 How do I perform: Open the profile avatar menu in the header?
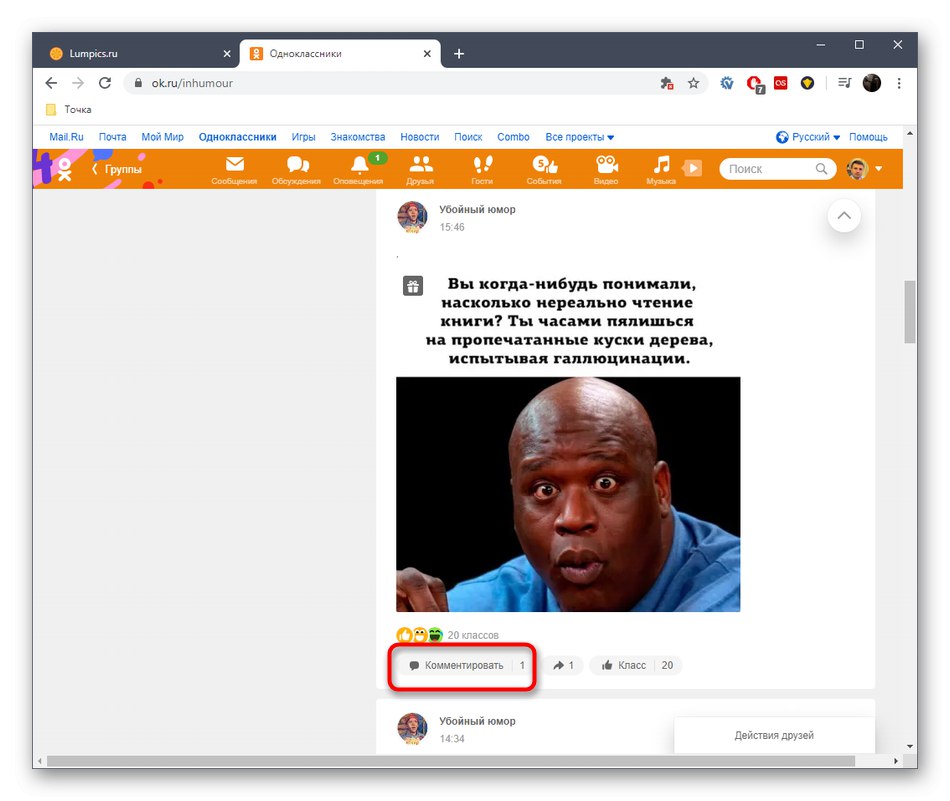858,170
